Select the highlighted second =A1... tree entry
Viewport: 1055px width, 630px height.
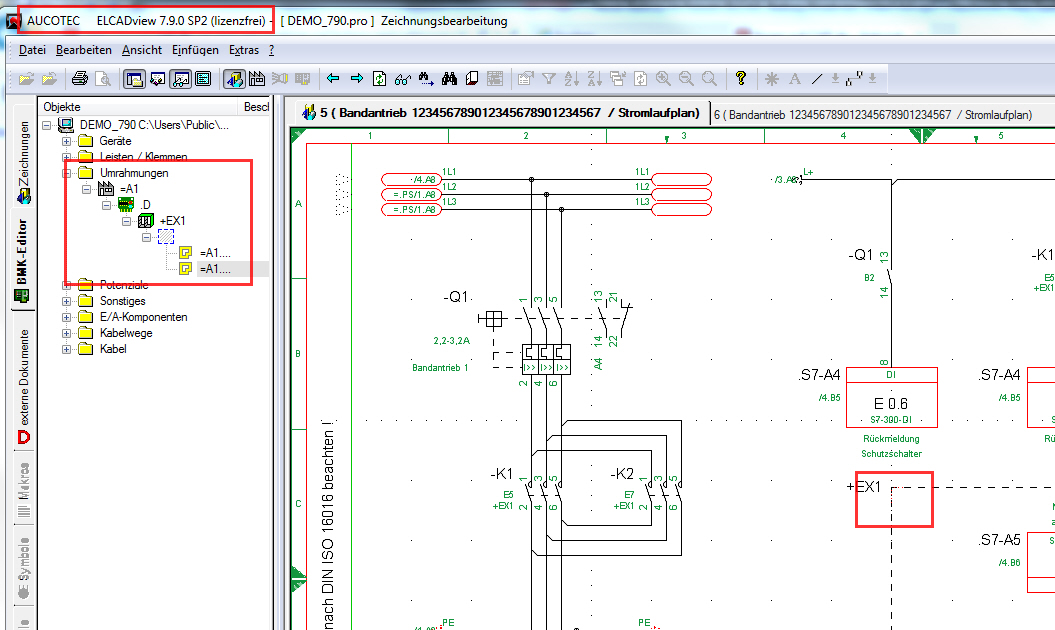(x=215, y=269)
